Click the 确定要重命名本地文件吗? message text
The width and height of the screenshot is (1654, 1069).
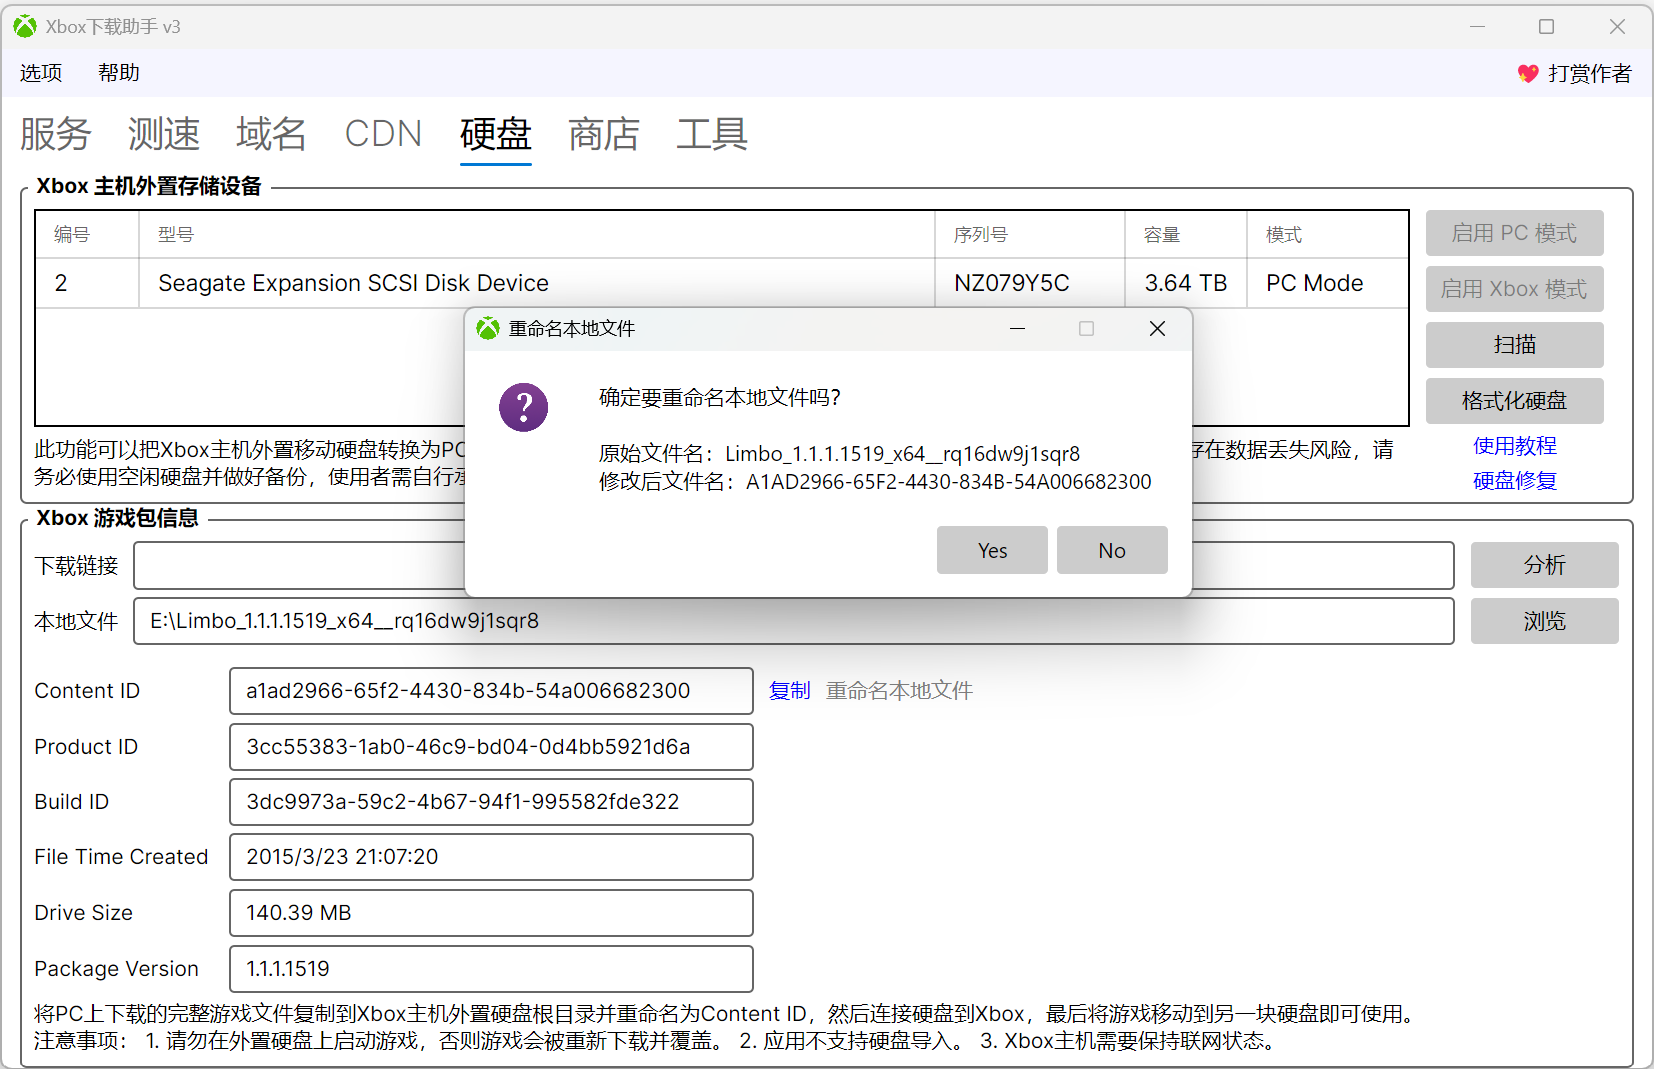click(720, 398)
